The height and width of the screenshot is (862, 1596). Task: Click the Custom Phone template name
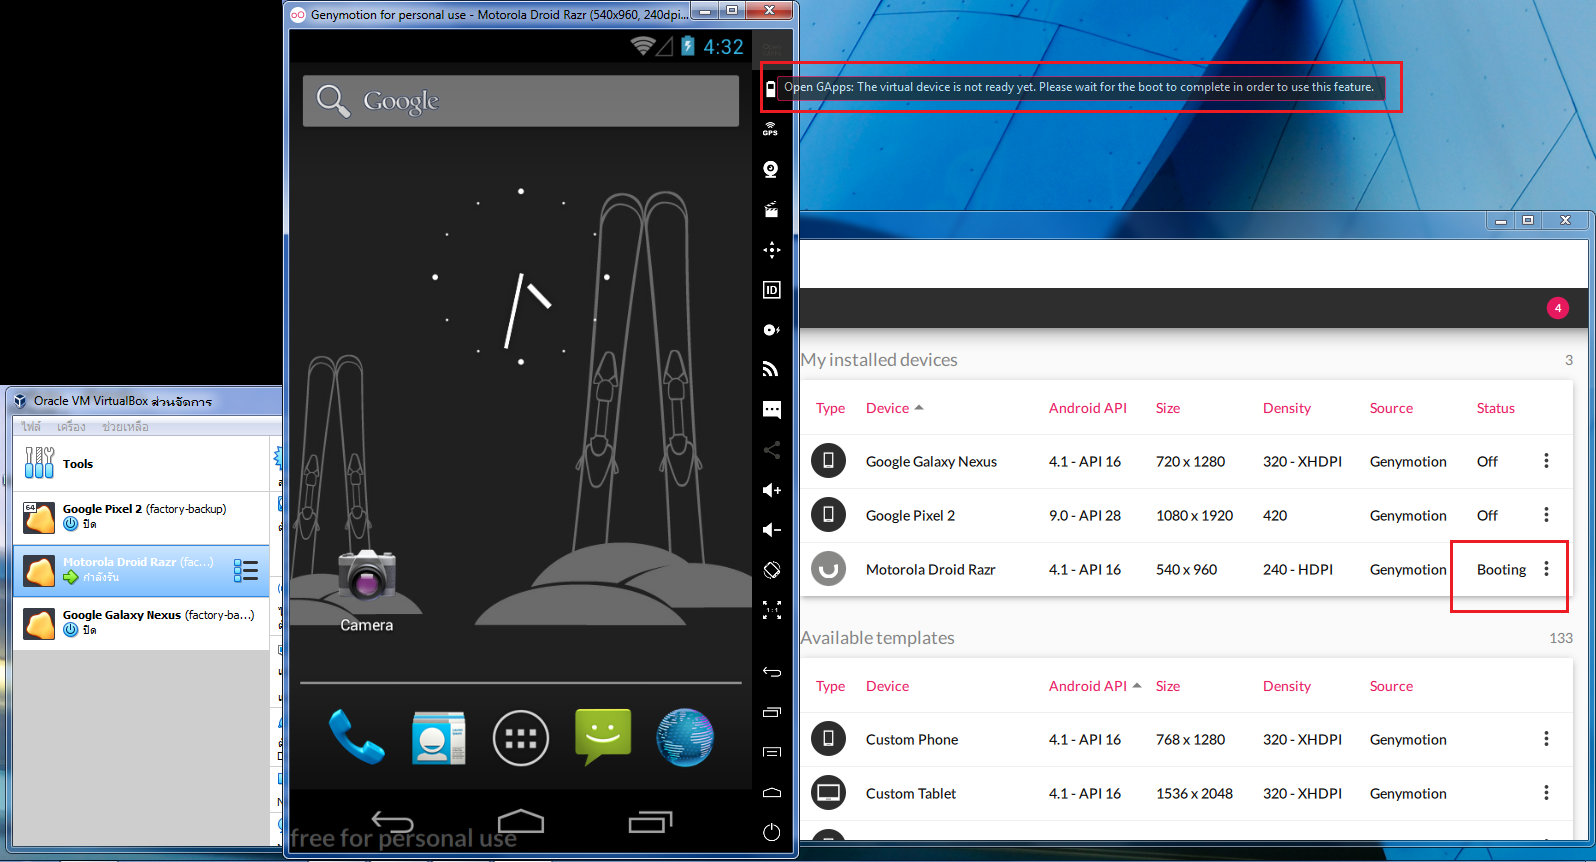tap(912, 739)
